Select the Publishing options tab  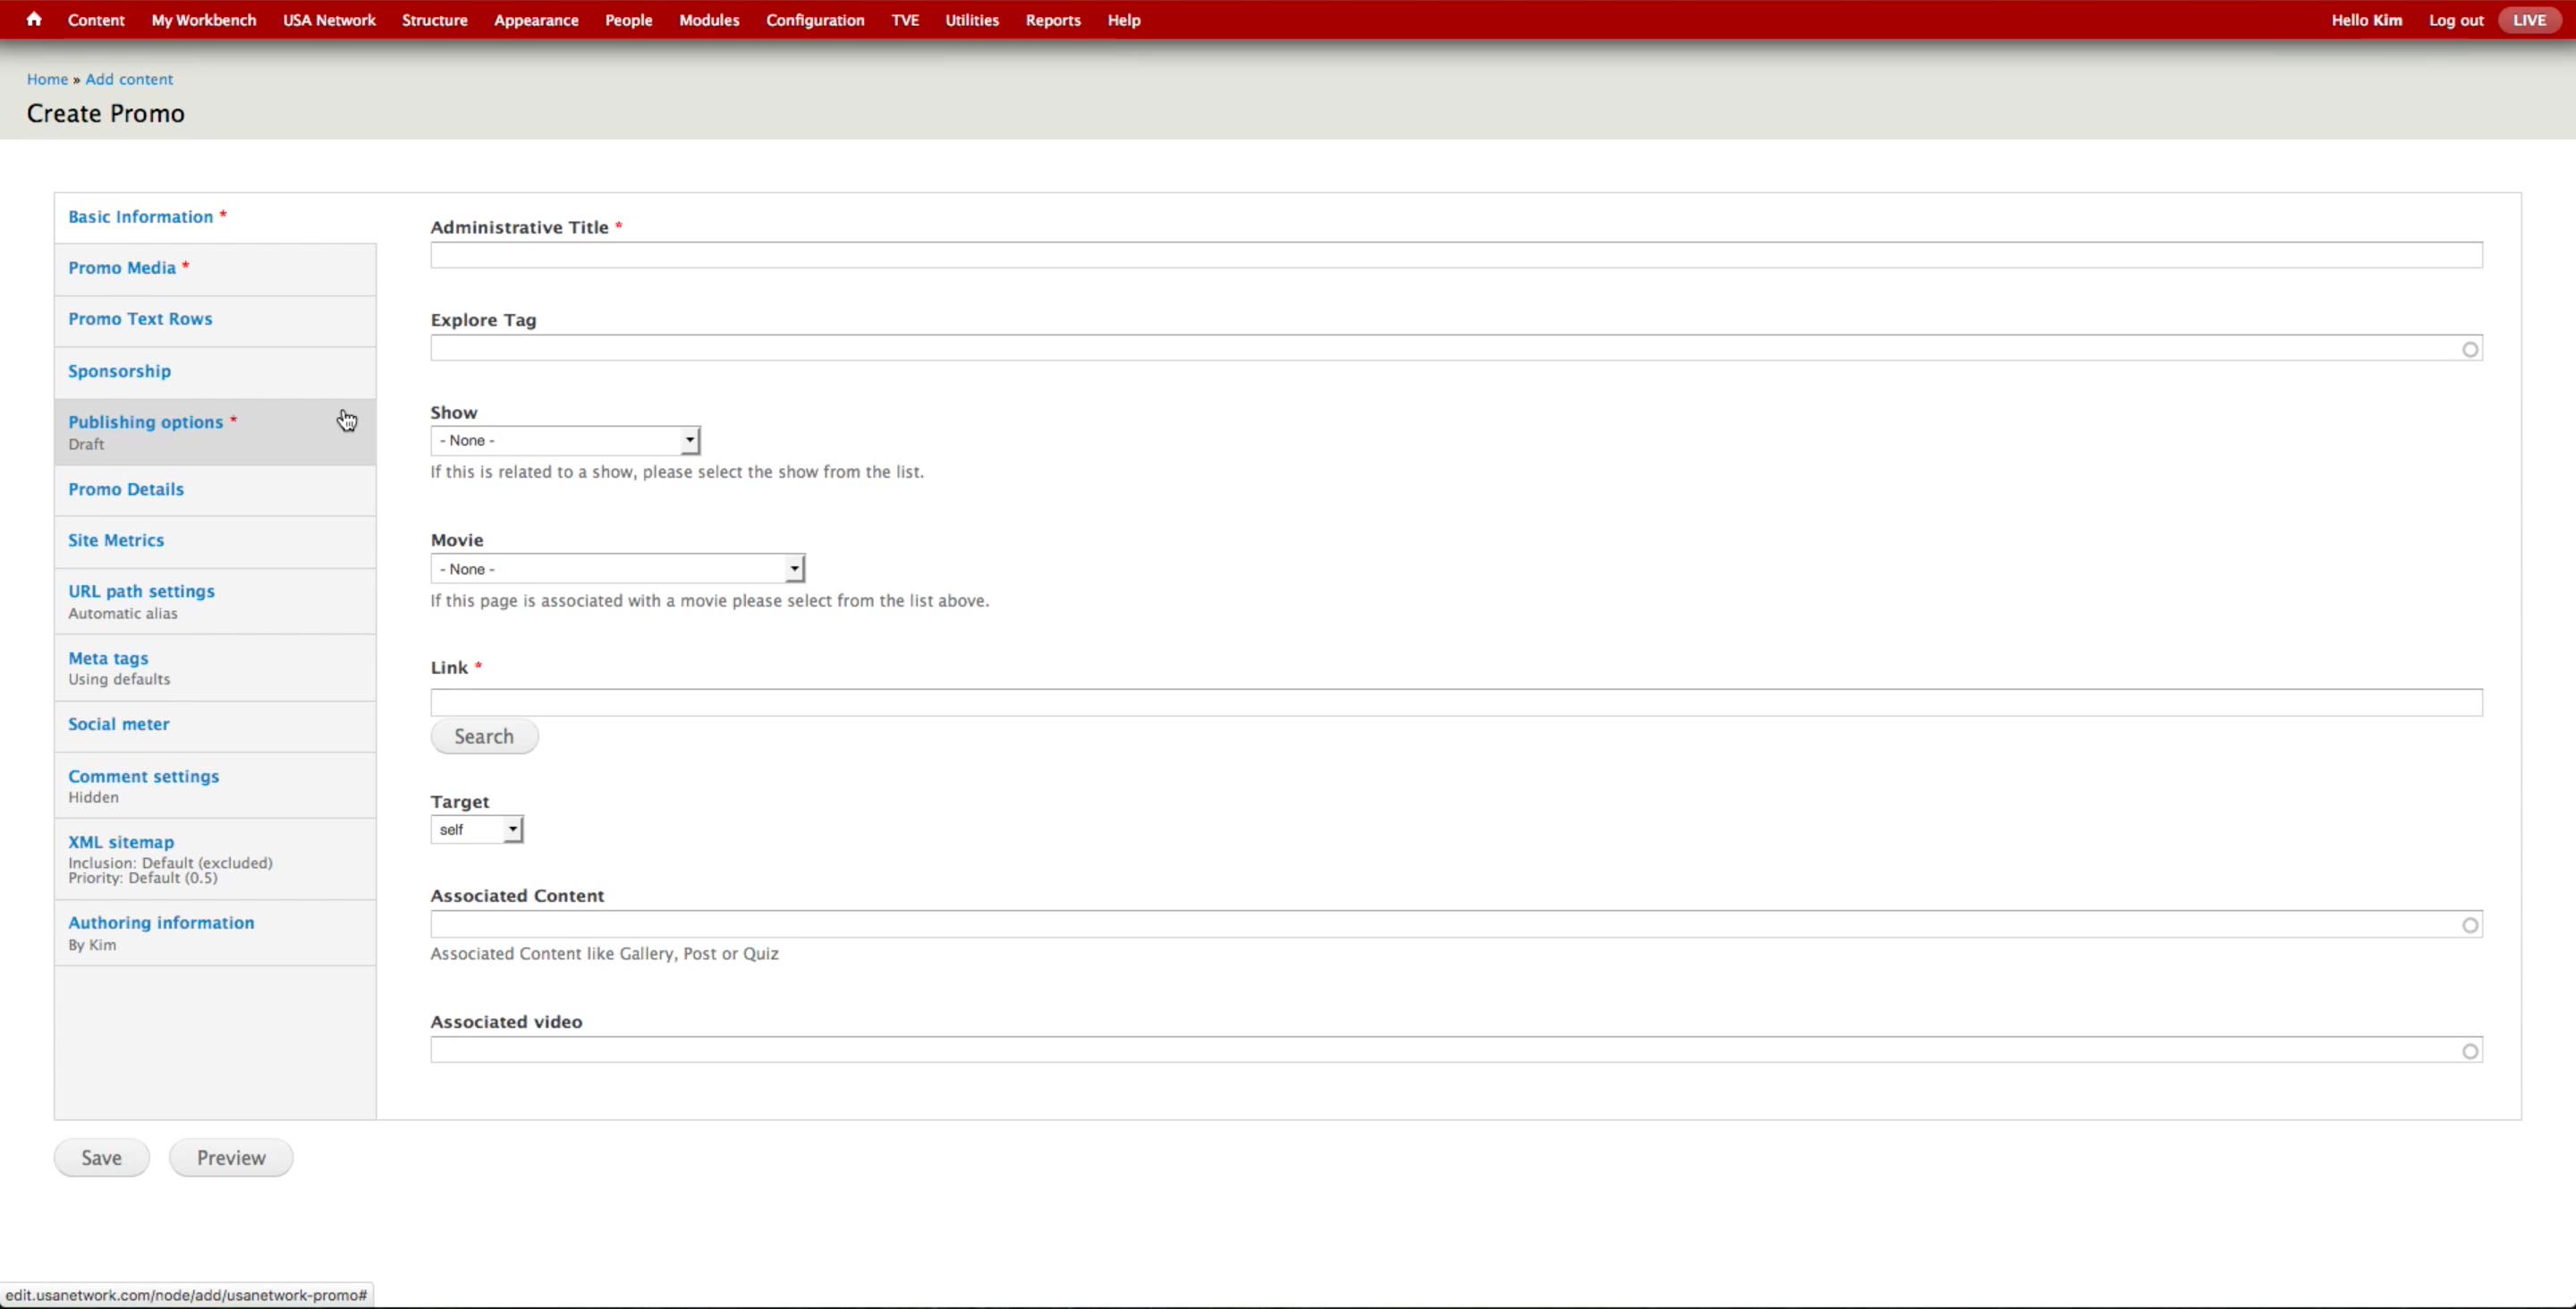[146, 422]
